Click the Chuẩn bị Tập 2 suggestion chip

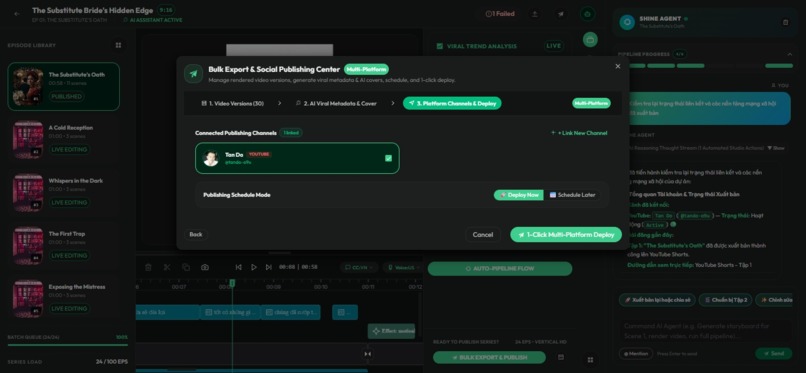point(726,300)
